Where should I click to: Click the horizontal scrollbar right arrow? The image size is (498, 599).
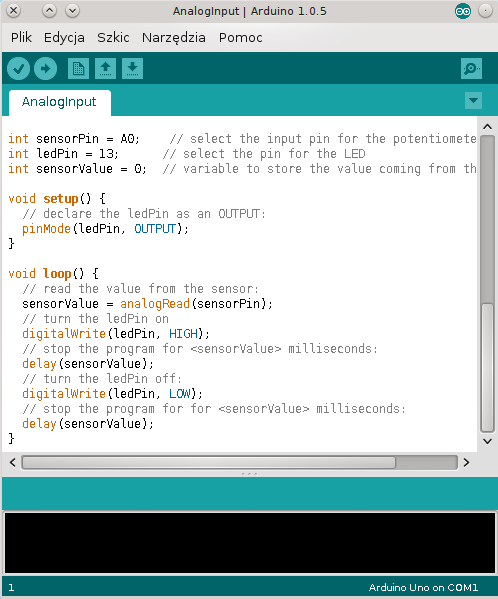[466, 463]
